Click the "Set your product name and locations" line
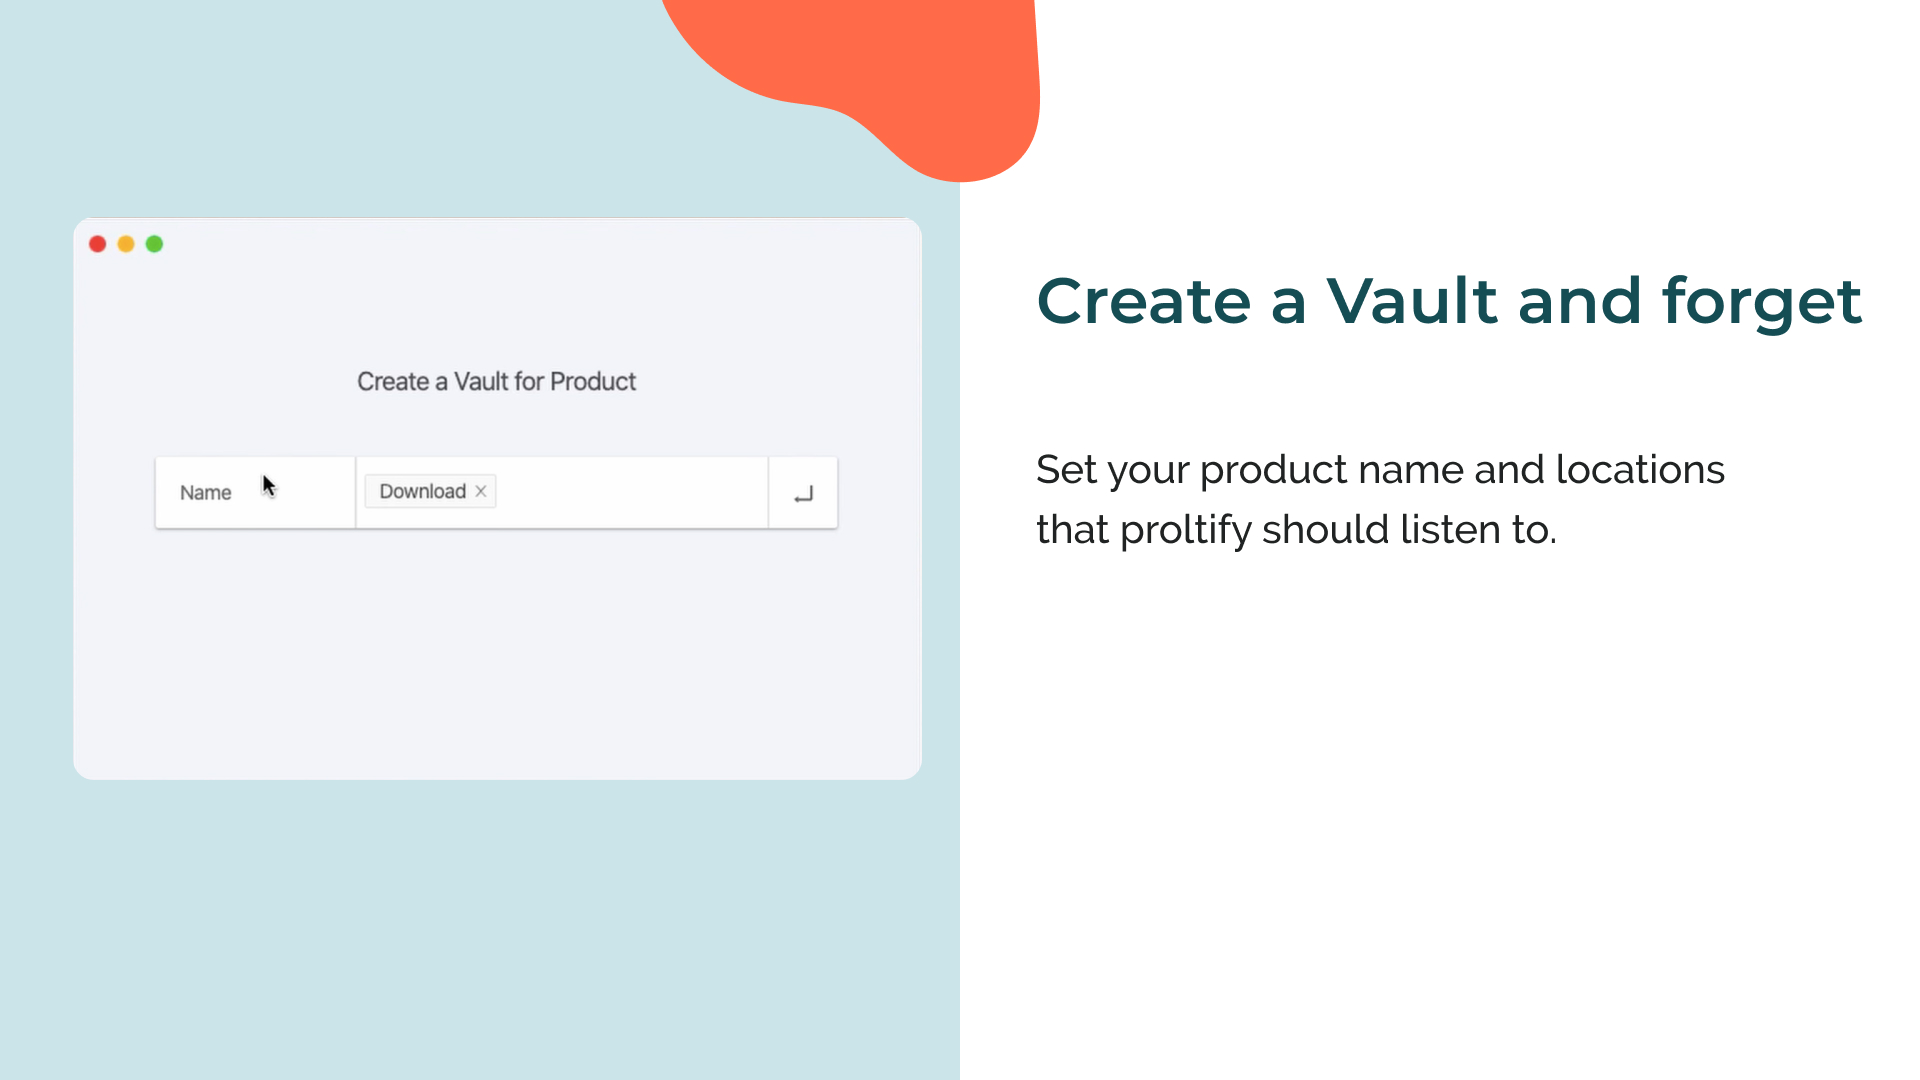This screenshot has width=1920, height=1080. pos(1380,469)
